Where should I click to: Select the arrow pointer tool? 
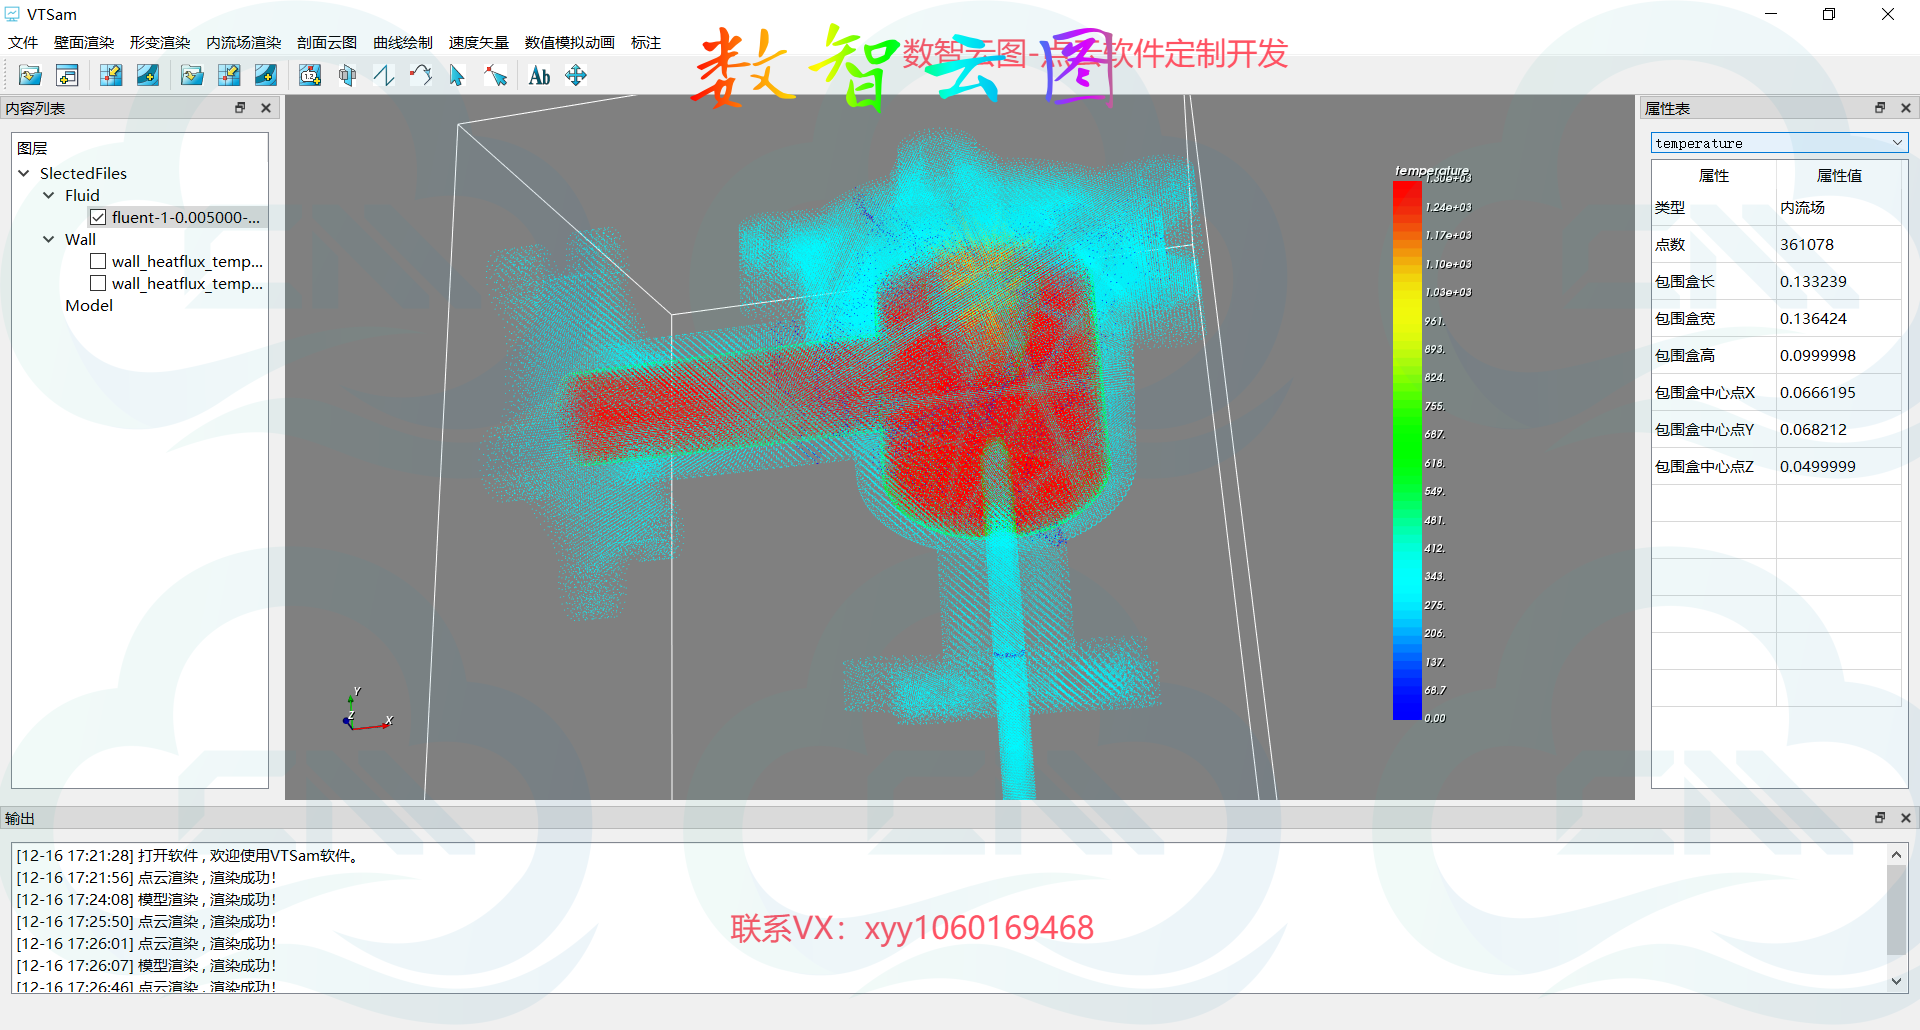[457, 75]
